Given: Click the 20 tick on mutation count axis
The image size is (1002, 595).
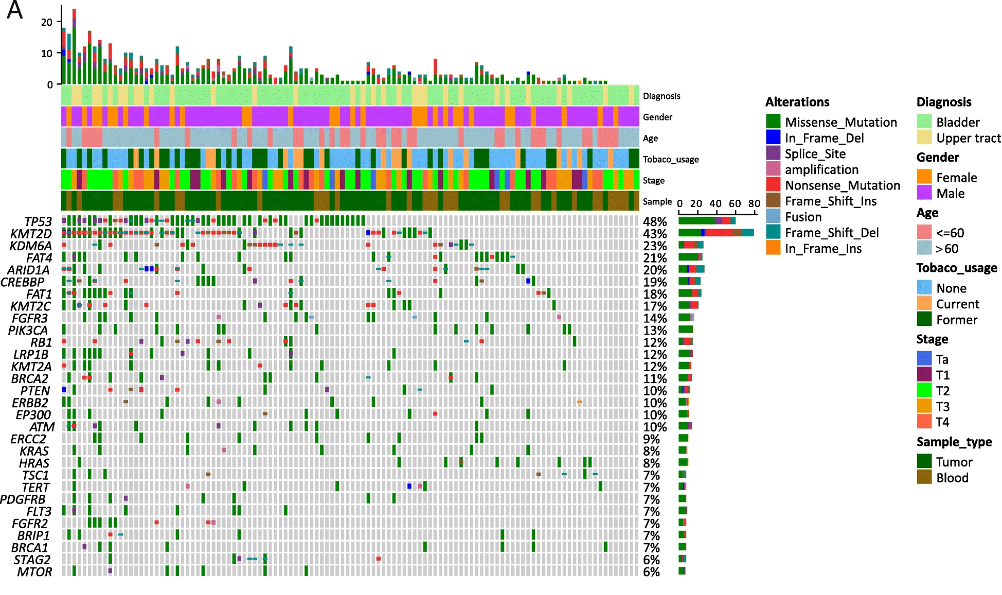Looking at the screenshot, I should coord(47,22).
